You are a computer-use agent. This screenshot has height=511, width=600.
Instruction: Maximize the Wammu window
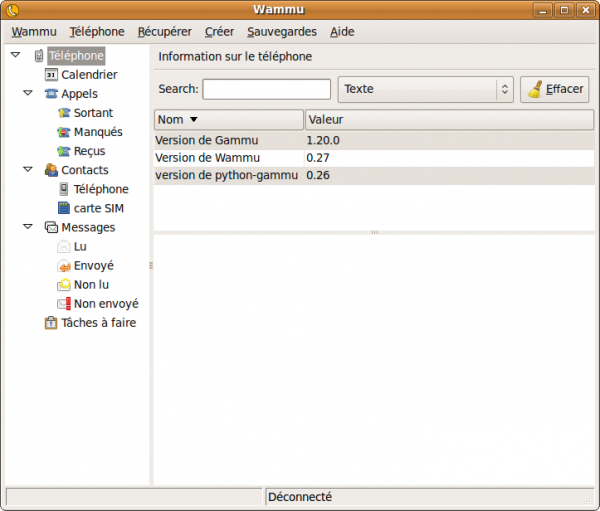point(564,10)
